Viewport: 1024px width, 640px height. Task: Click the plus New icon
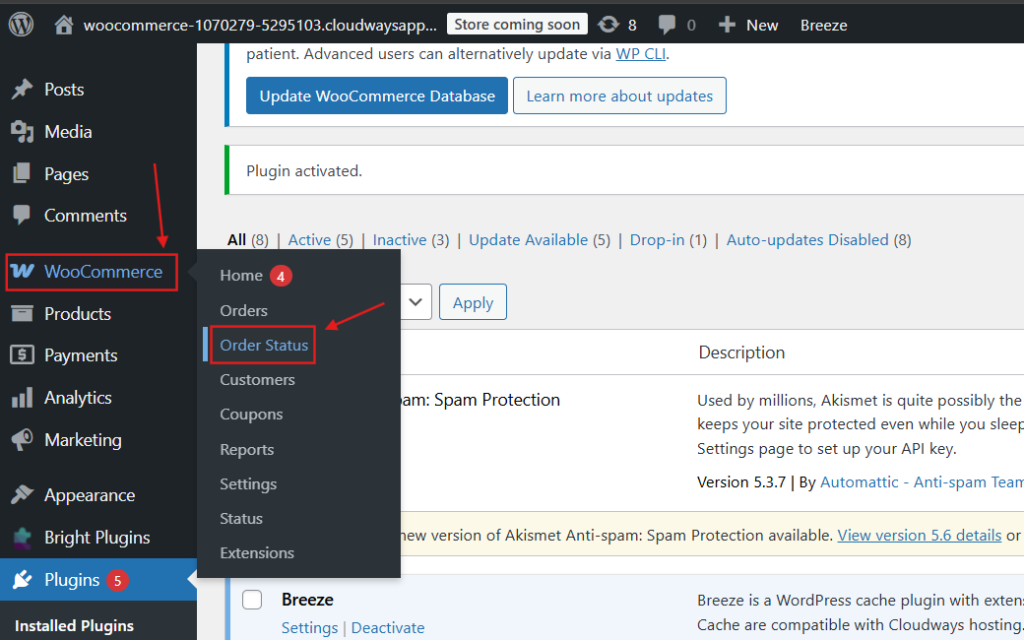pyautogui.click(x=726, y=25)
